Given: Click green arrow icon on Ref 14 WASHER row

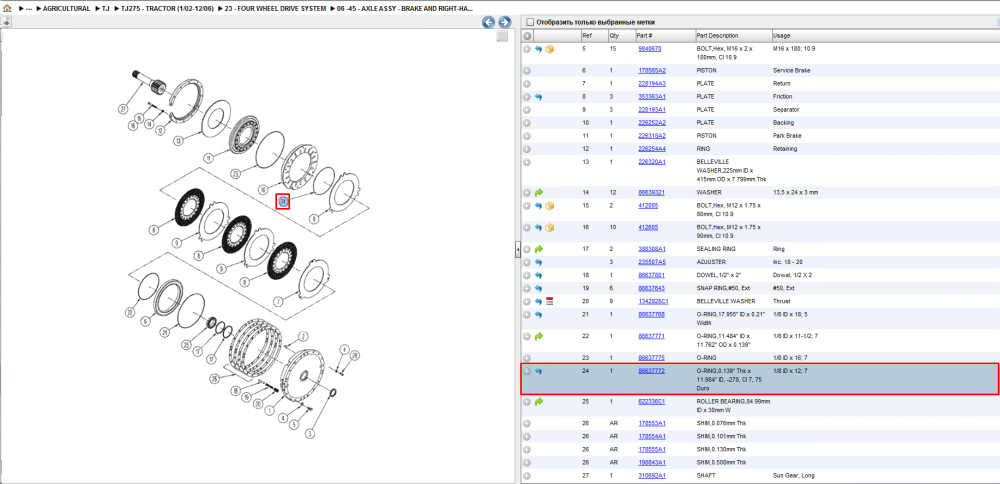Looking at the screenshot, I should [538, 192].
